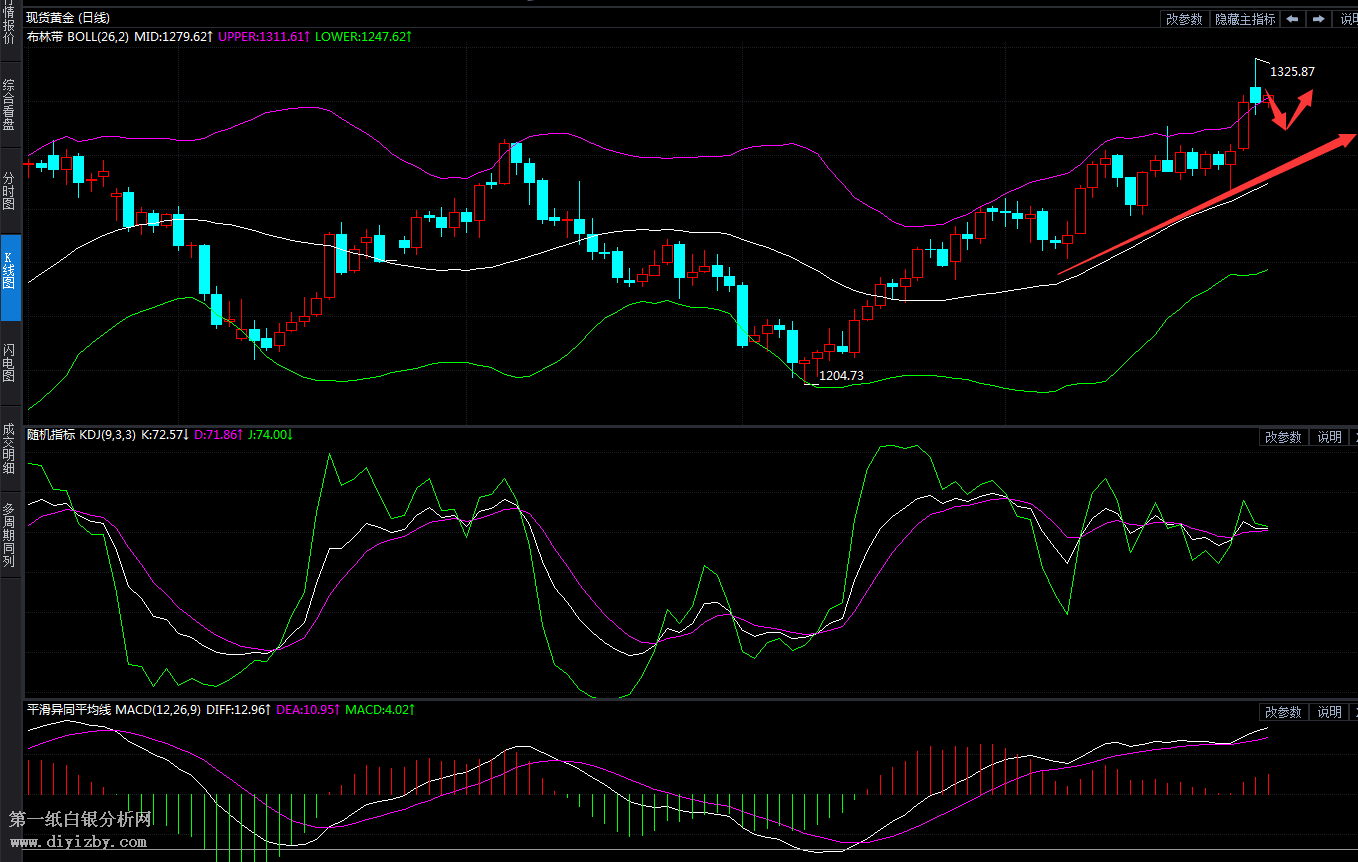Click the 随机指标 KDJ(9,3,3) label
The width and height of the screenshot is (1358, 862).
82,435
